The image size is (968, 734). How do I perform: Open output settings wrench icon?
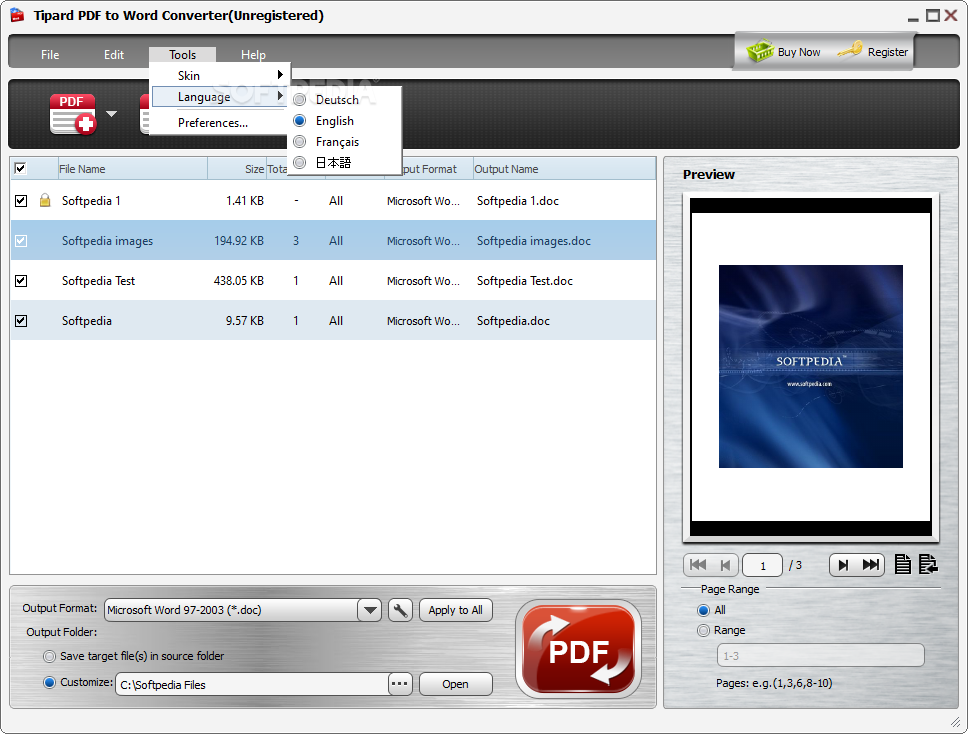point(400,610)
